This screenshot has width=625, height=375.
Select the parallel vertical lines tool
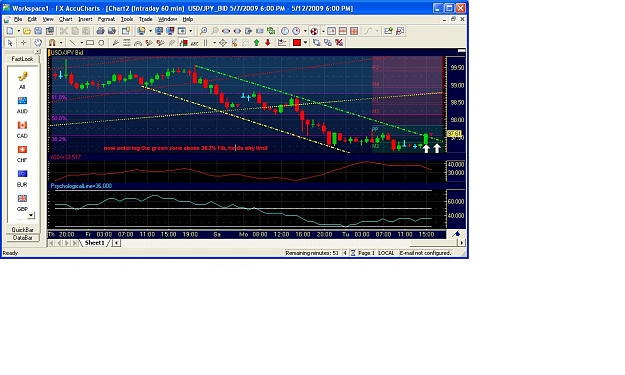[206, 43]
